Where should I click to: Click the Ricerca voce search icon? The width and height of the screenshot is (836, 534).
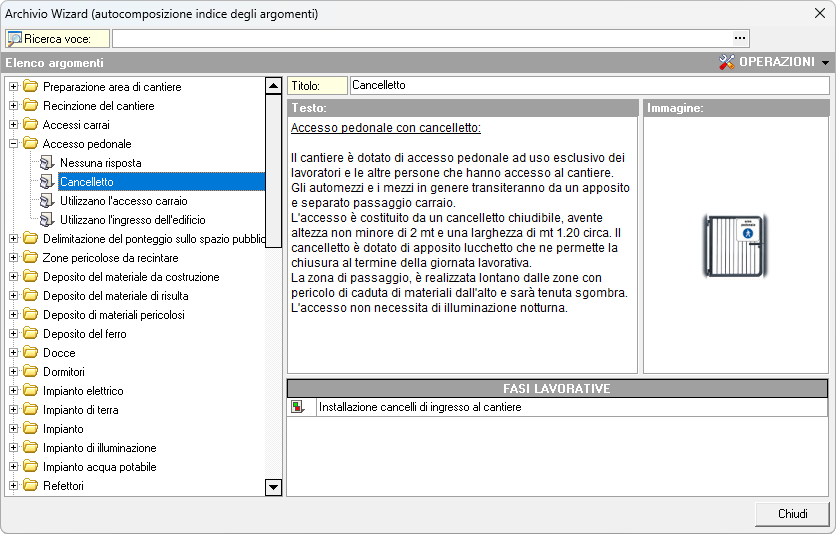pos(15,39)
